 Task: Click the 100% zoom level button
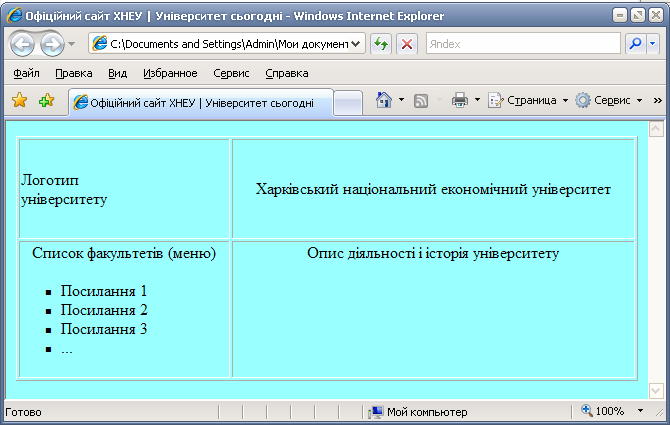point(602,411)
